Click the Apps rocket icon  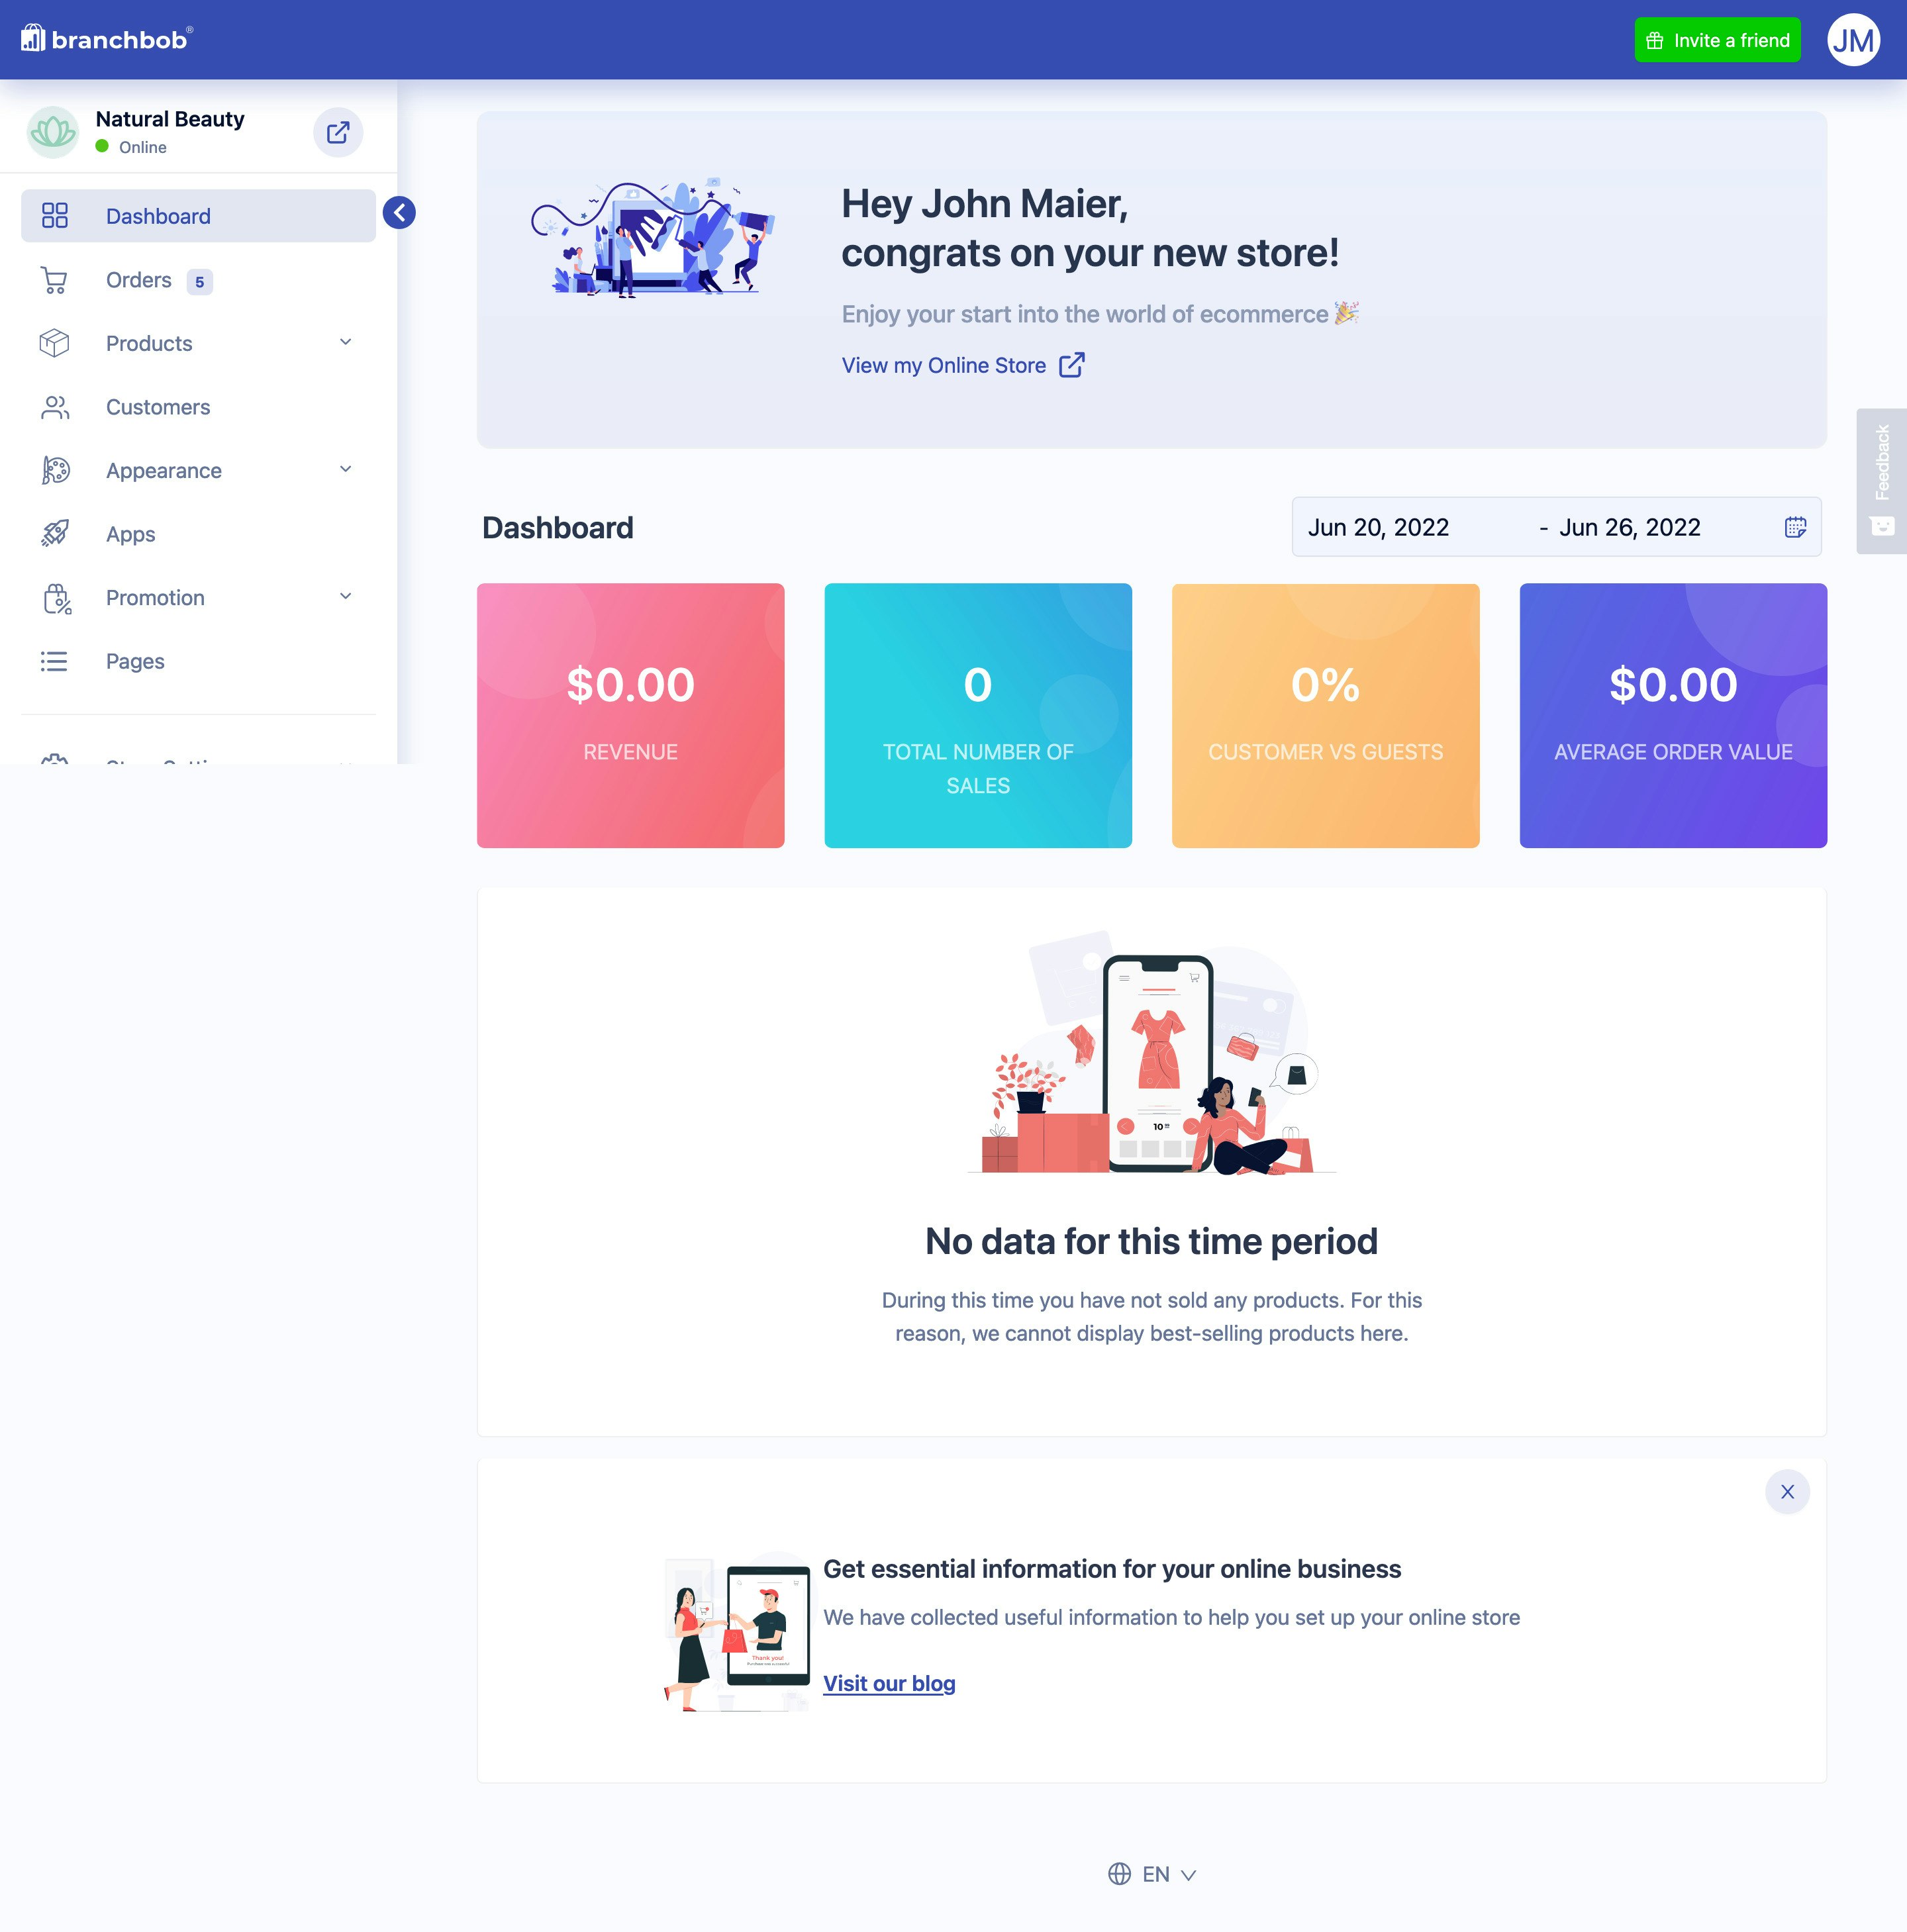(54, 534)
